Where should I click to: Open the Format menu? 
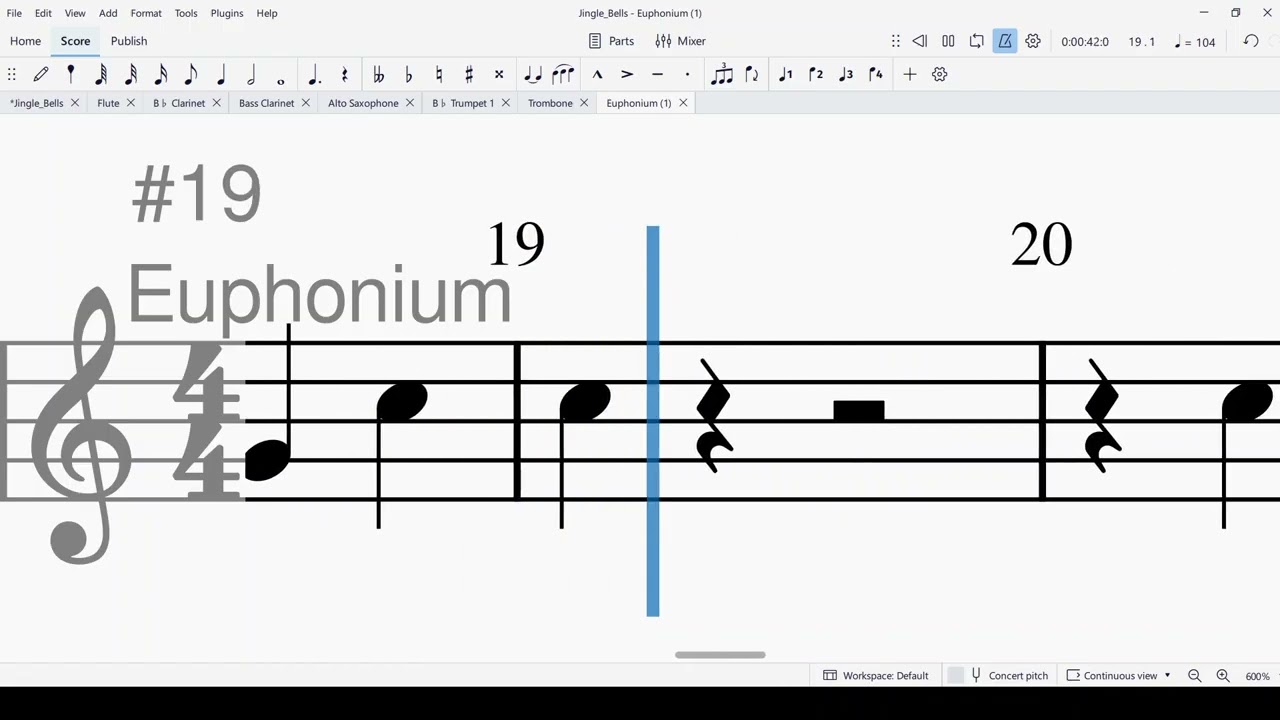146,13
